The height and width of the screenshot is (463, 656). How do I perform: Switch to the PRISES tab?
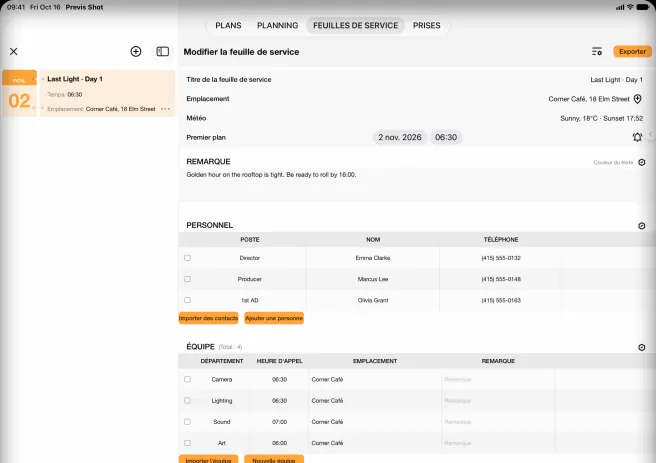427,26
